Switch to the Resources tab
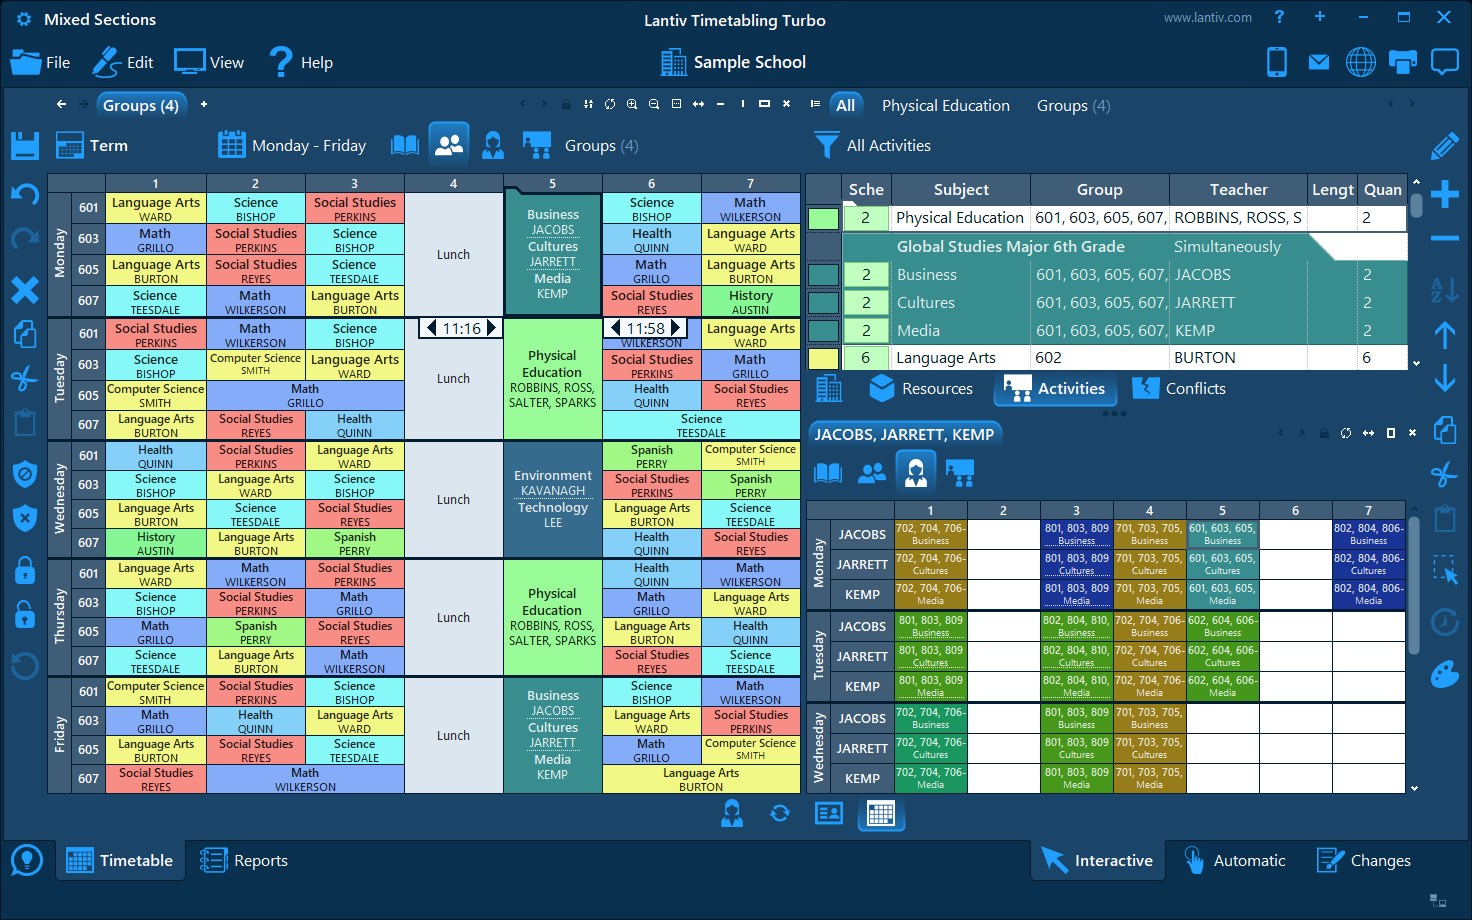1472x920 pixels. 921,388
